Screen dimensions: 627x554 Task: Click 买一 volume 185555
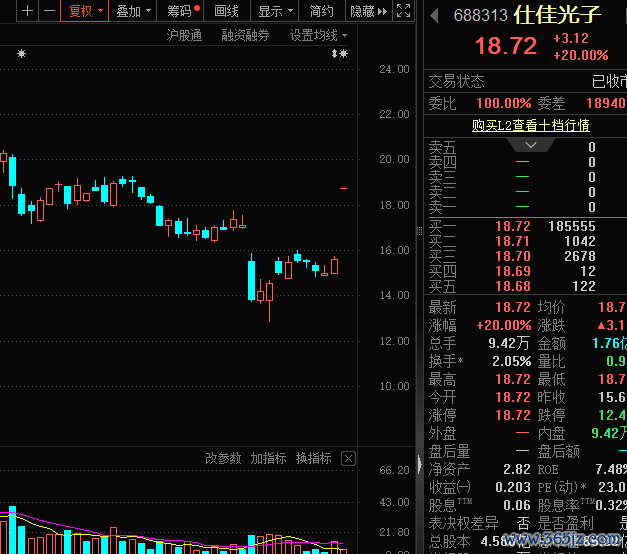tap(572, 226)
